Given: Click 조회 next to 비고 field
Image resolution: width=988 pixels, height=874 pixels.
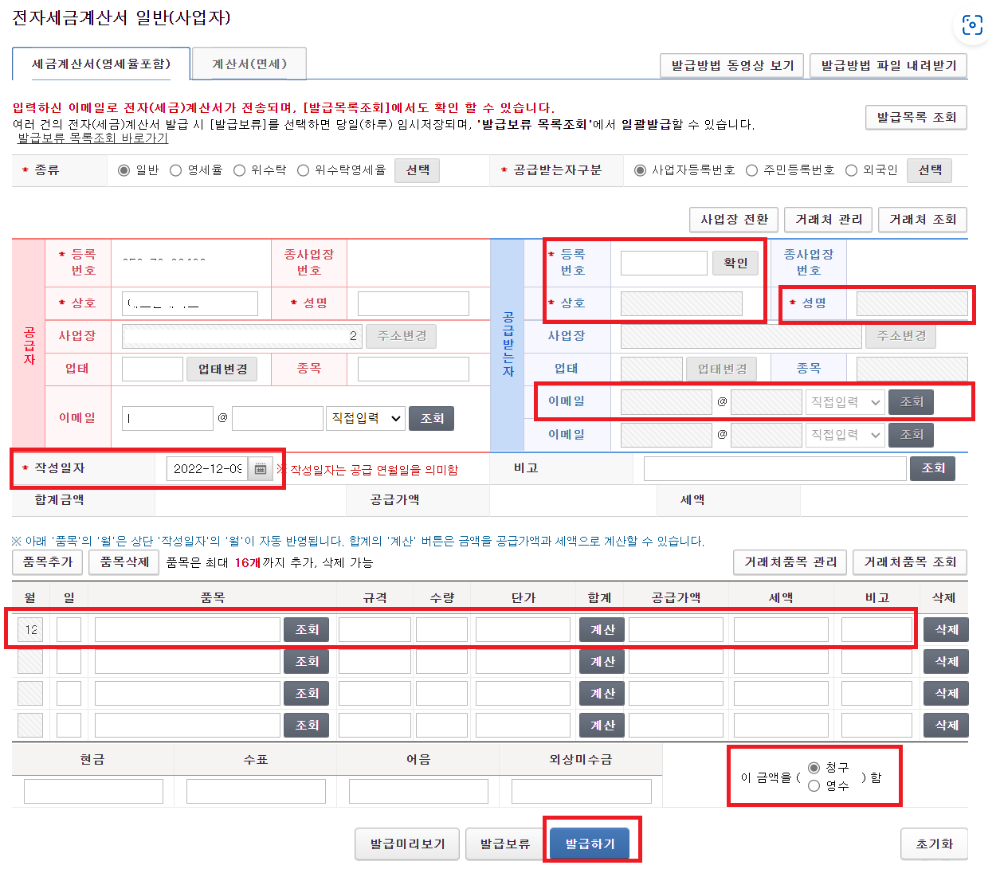Looking at the screenshot, I should (933, 468).
